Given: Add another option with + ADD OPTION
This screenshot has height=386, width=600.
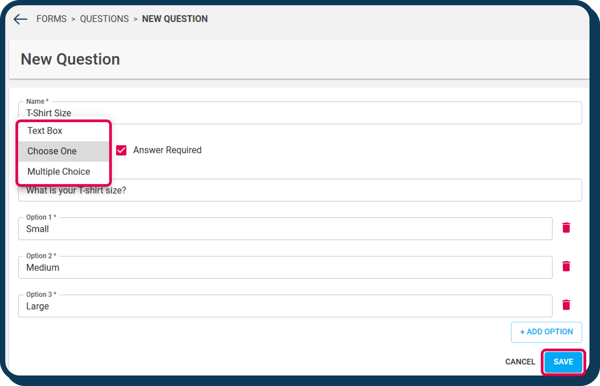Looking at the screenshot, I should coord(546,332).
